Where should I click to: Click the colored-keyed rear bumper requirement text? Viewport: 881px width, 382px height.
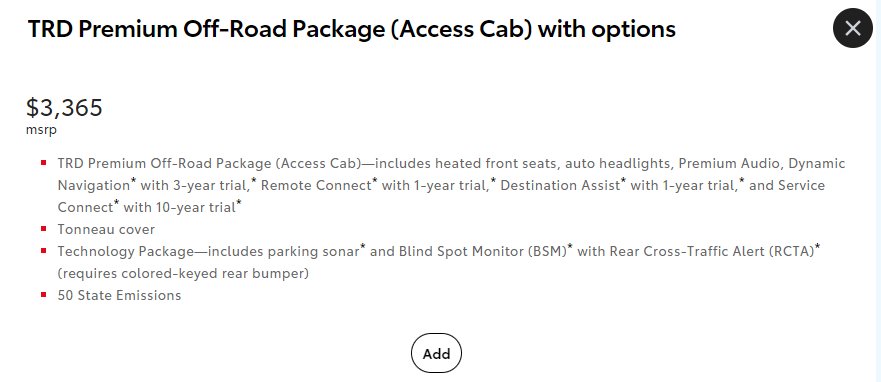coord(183,274)
